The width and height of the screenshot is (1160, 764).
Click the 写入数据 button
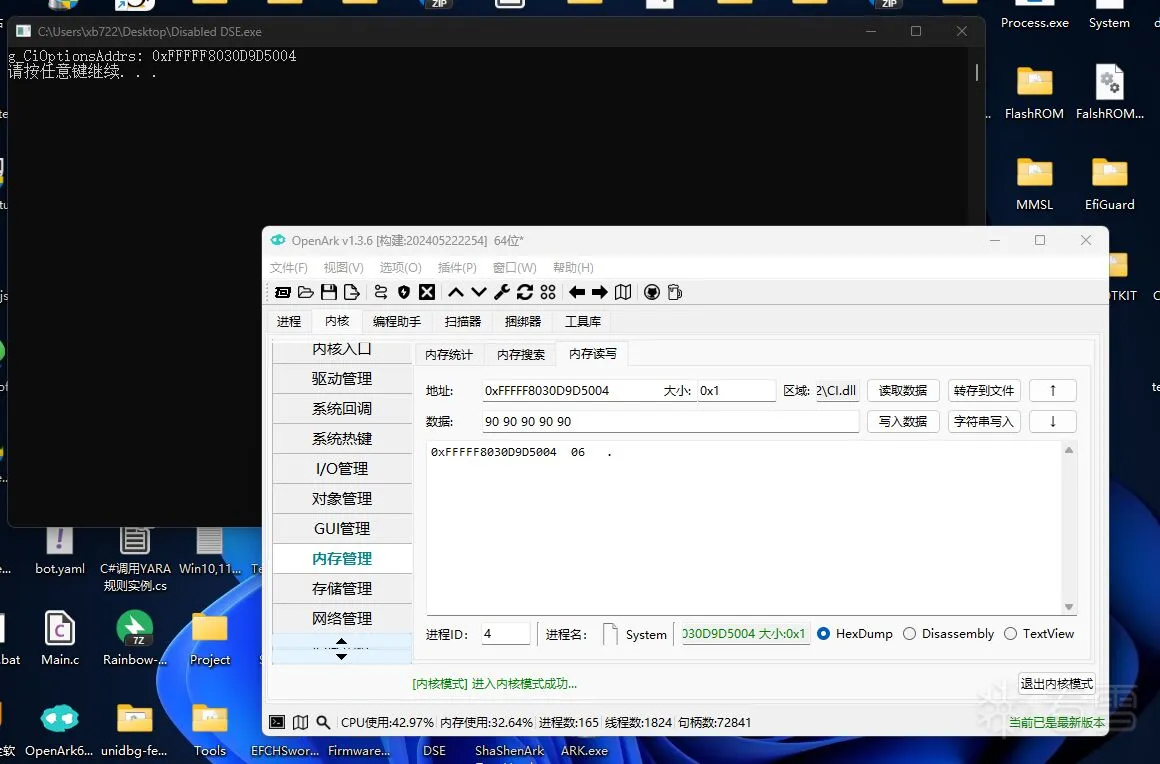click(903, 422)
